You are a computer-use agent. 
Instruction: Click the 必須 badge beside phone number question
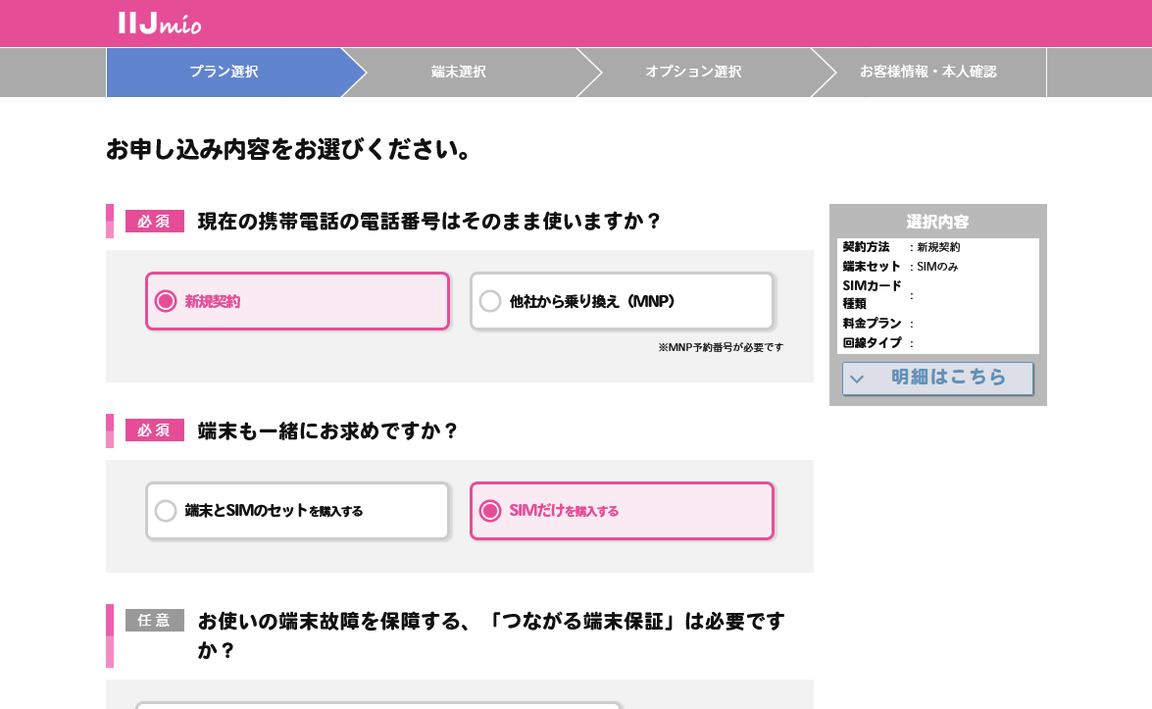click(x=154, y=221)
